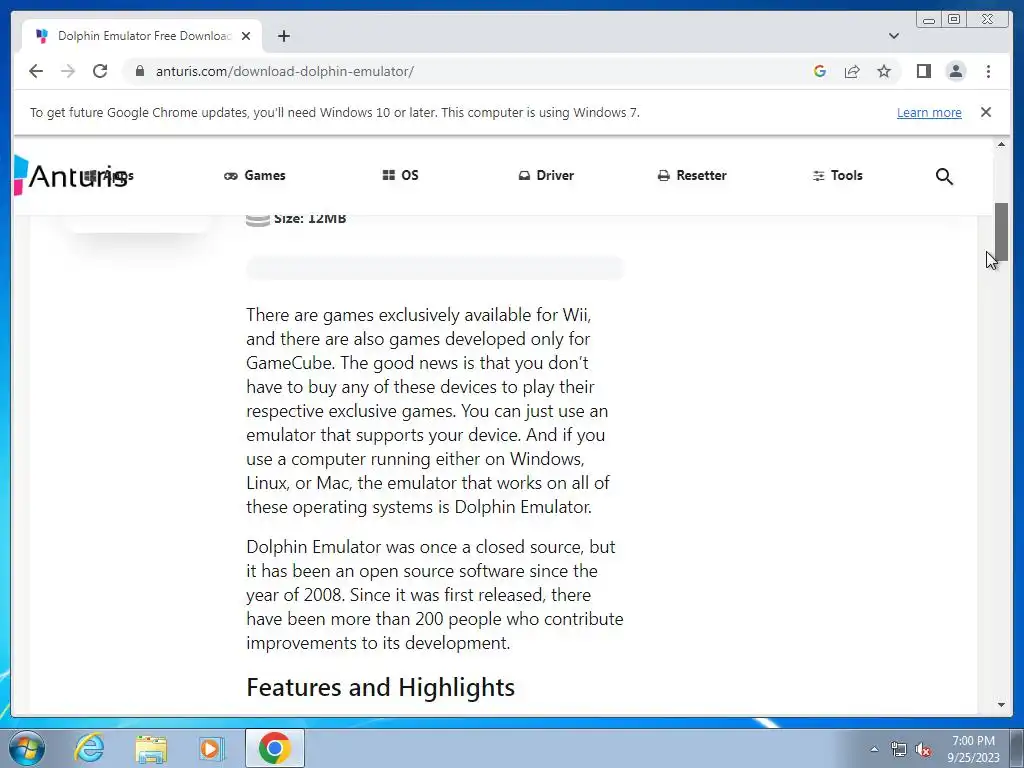1024x768 pixels.
Task: View site information padlock icon
Action: 139,71
